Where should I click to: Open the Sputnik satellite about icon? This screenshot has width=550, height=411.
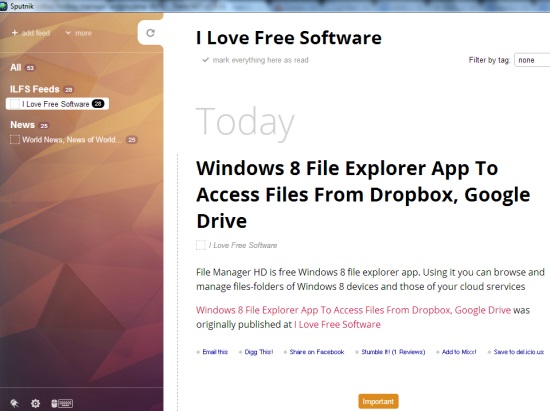14,403
